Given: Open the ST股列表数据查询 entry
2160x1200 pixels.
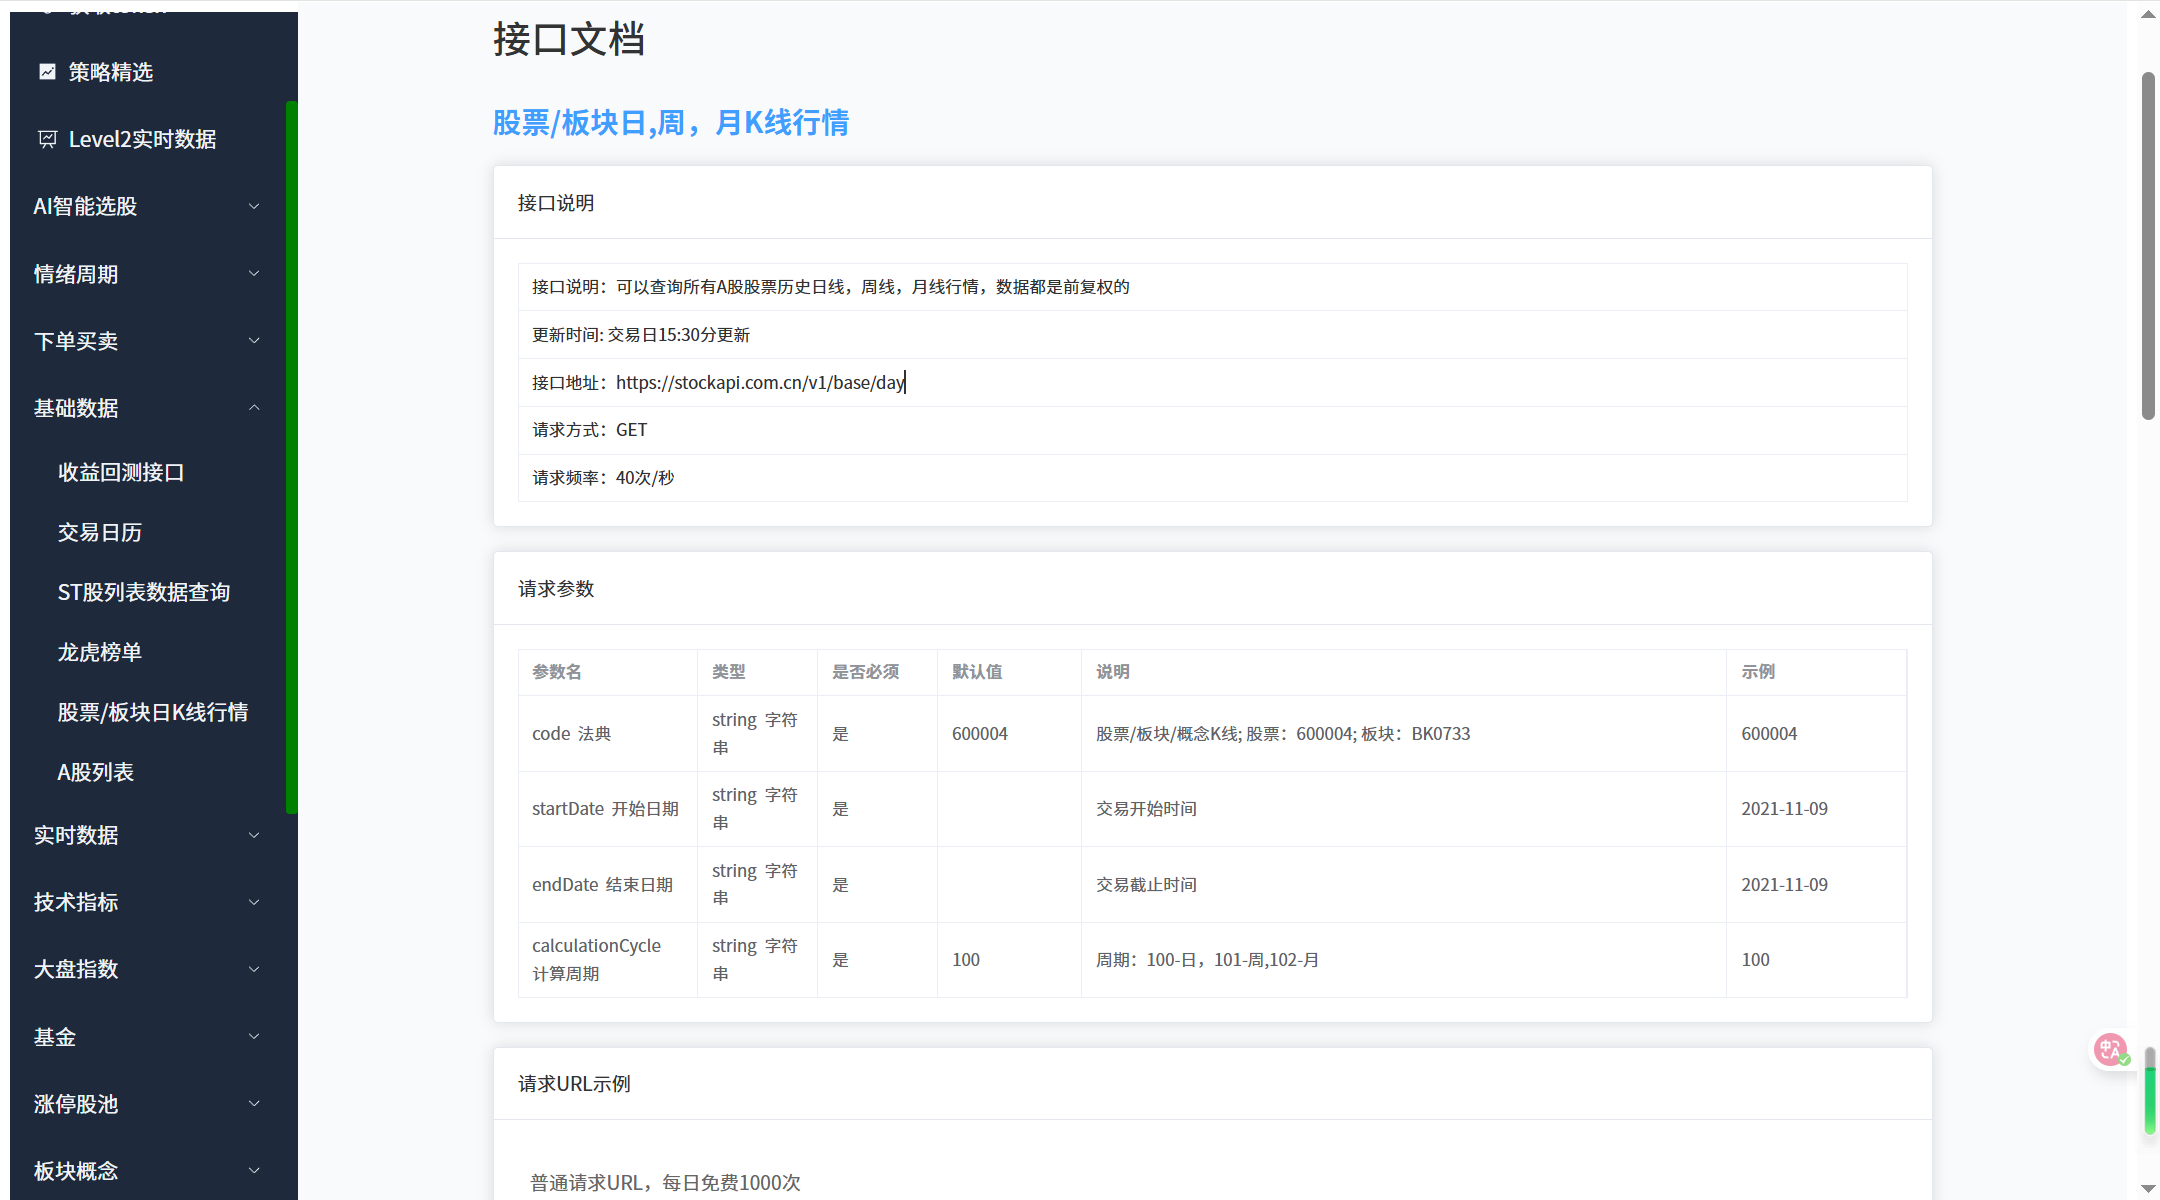Looking at the screenshot, I should click(x=144, y=591).
